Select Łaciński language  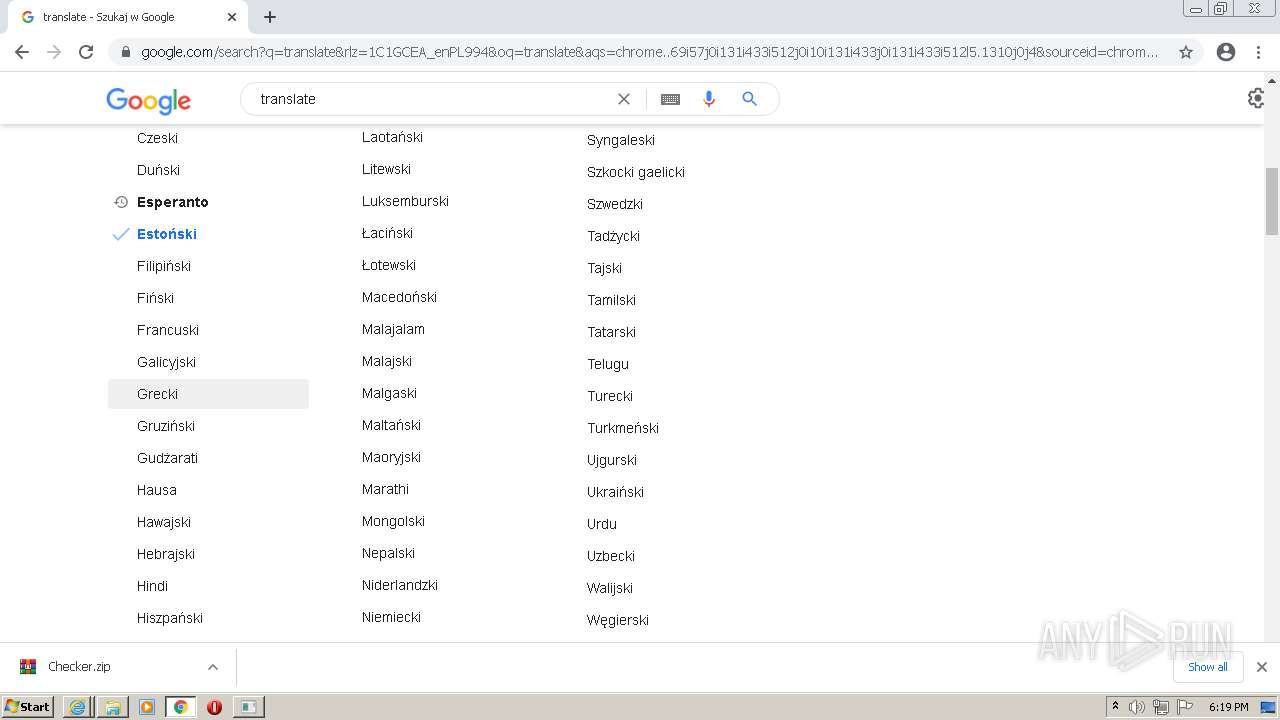pyautogui.click(x=387, y=233)
